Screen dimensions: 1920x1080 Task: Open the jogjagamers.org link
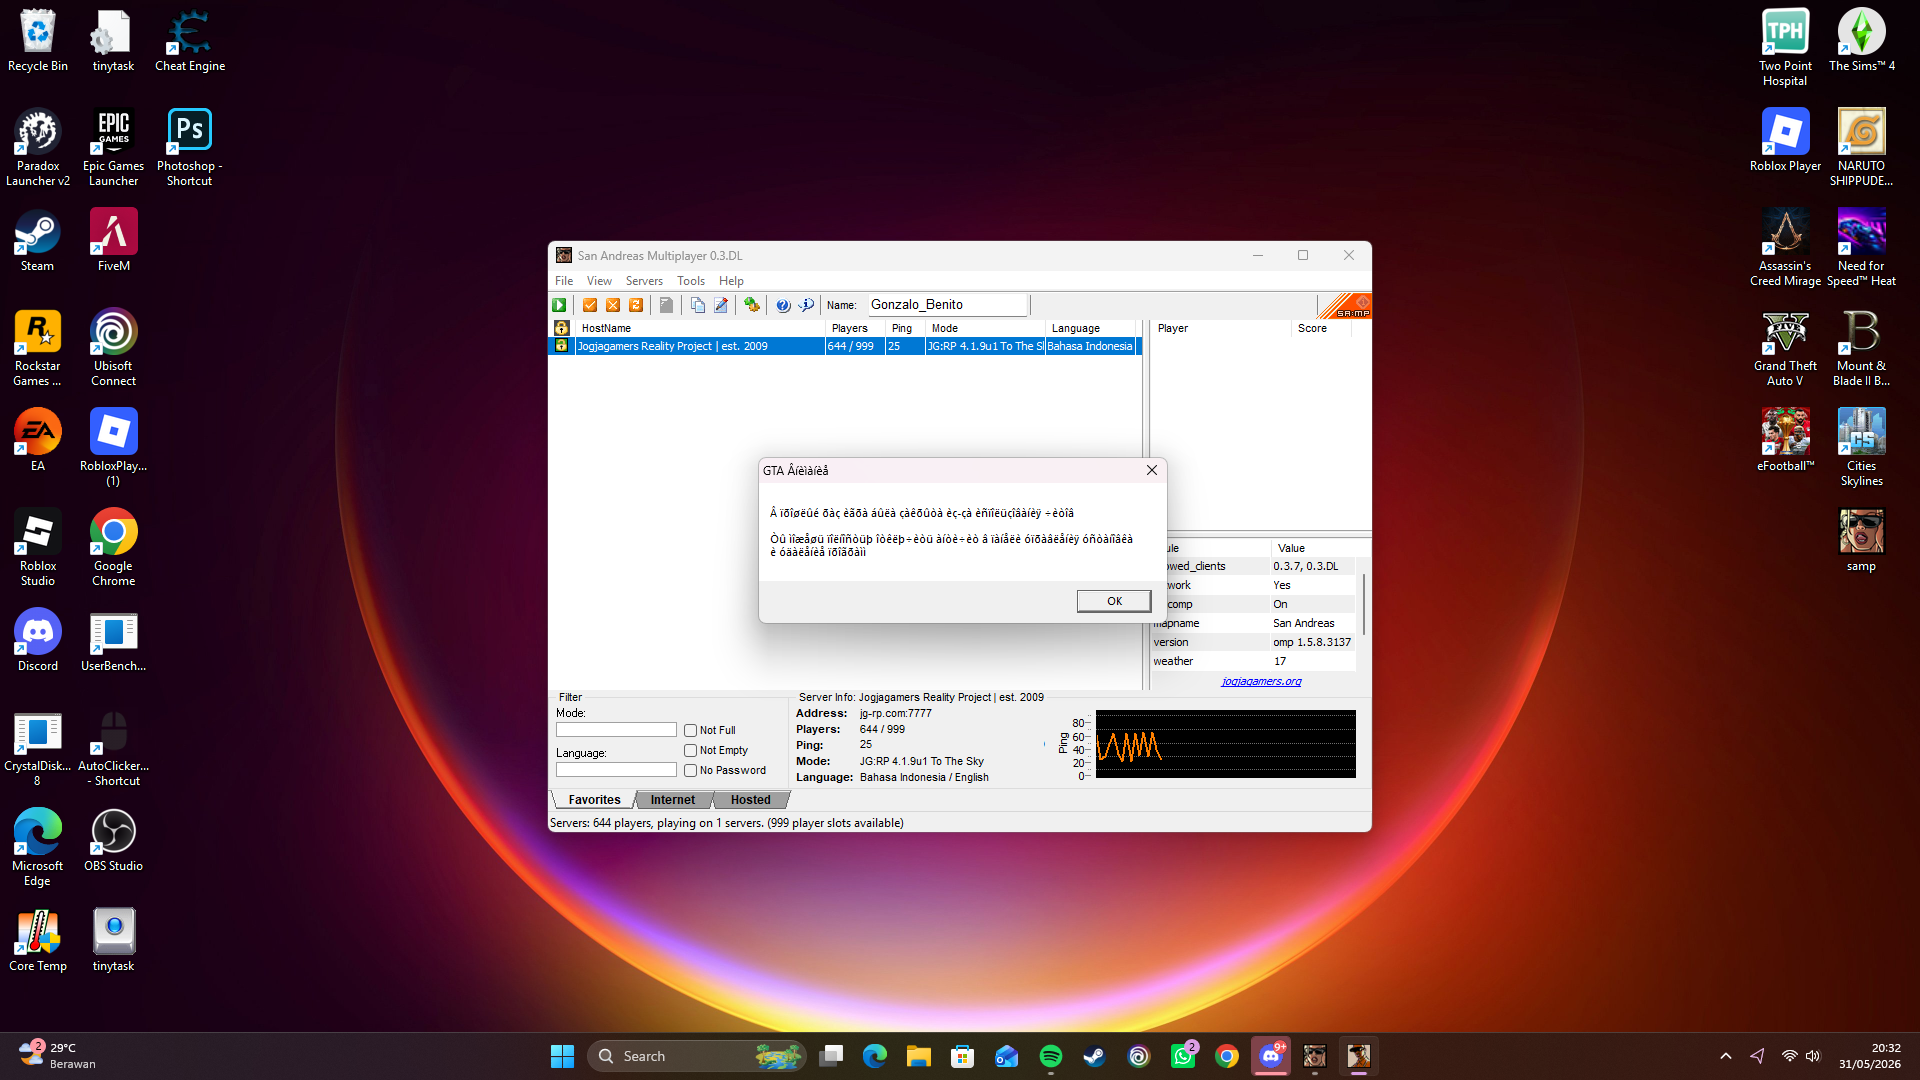[x=1261, y=682]
